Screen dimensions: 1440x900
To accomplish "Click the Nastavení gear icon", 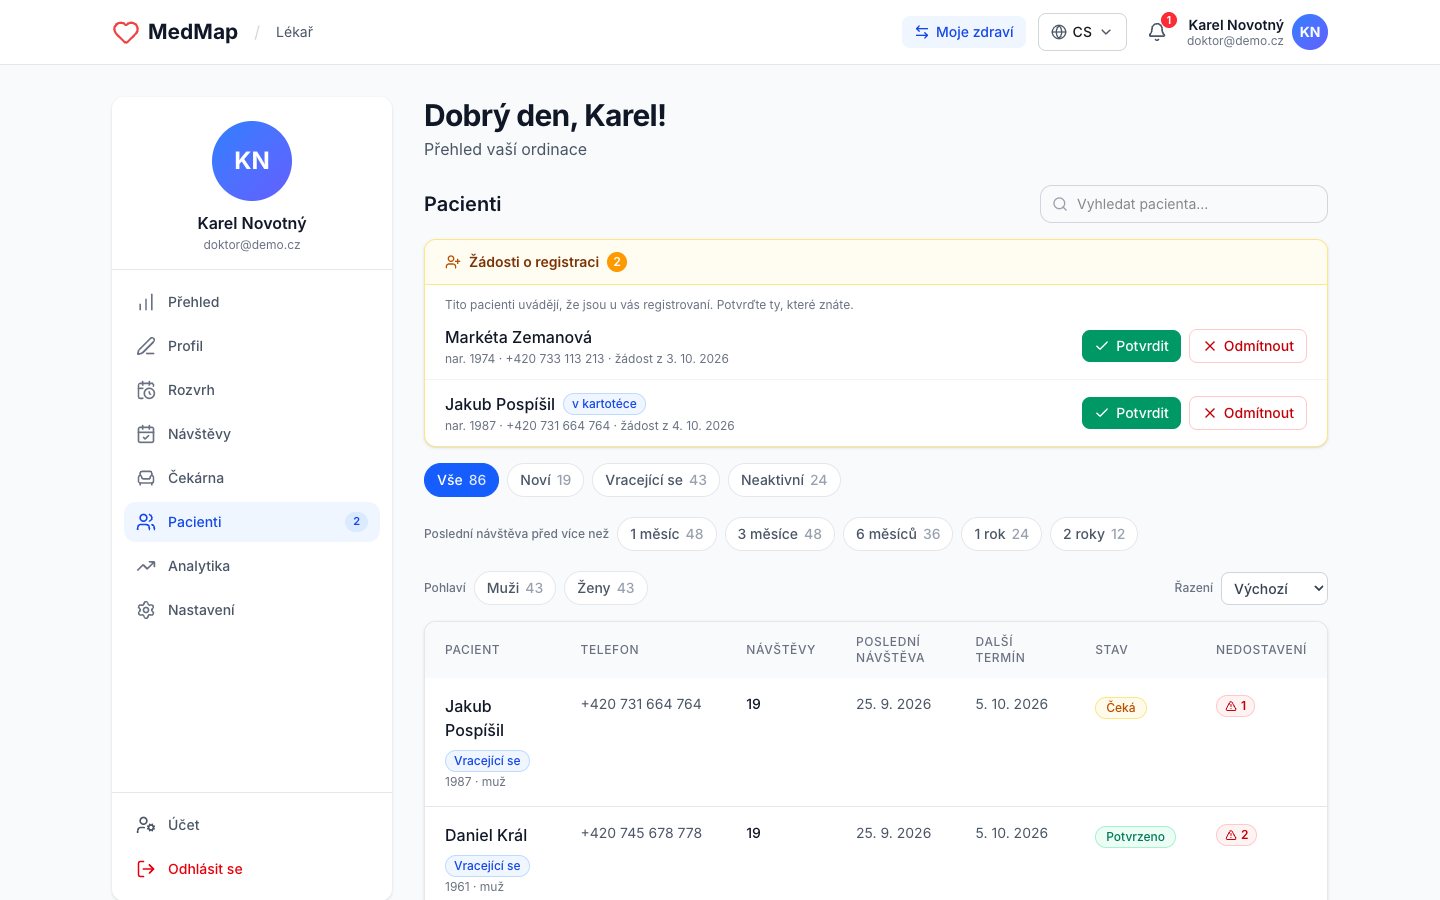I will (146, 610).
